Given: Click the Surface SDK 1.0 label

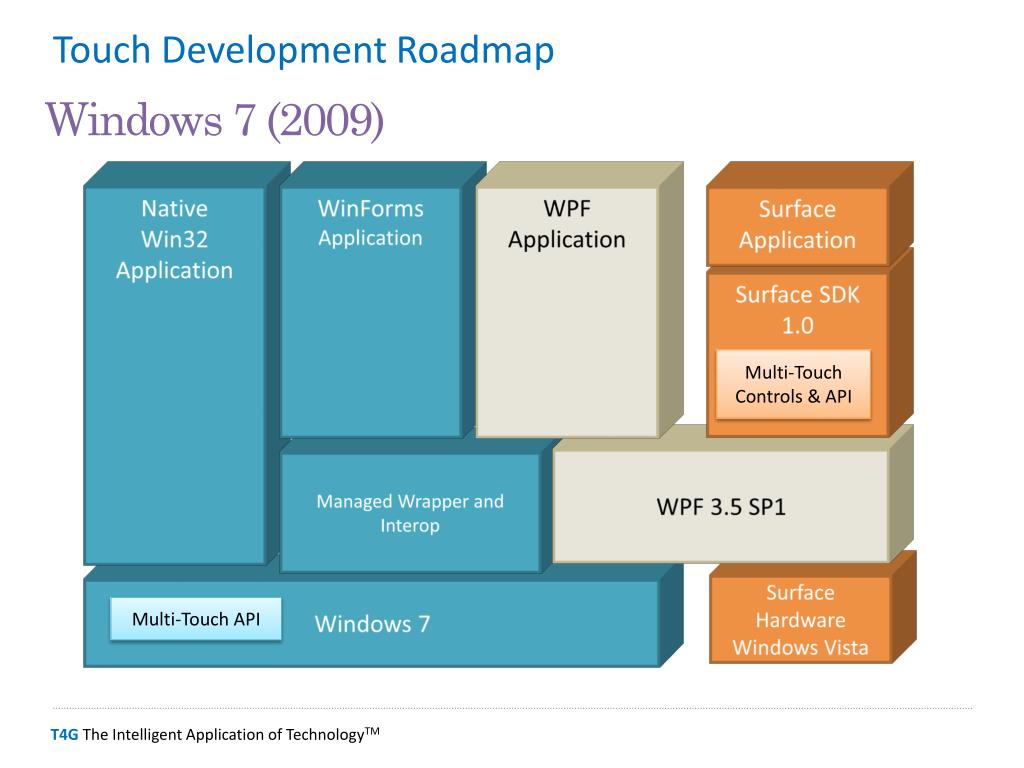Looking at the screenshot, I should click(x=797, y=310).
